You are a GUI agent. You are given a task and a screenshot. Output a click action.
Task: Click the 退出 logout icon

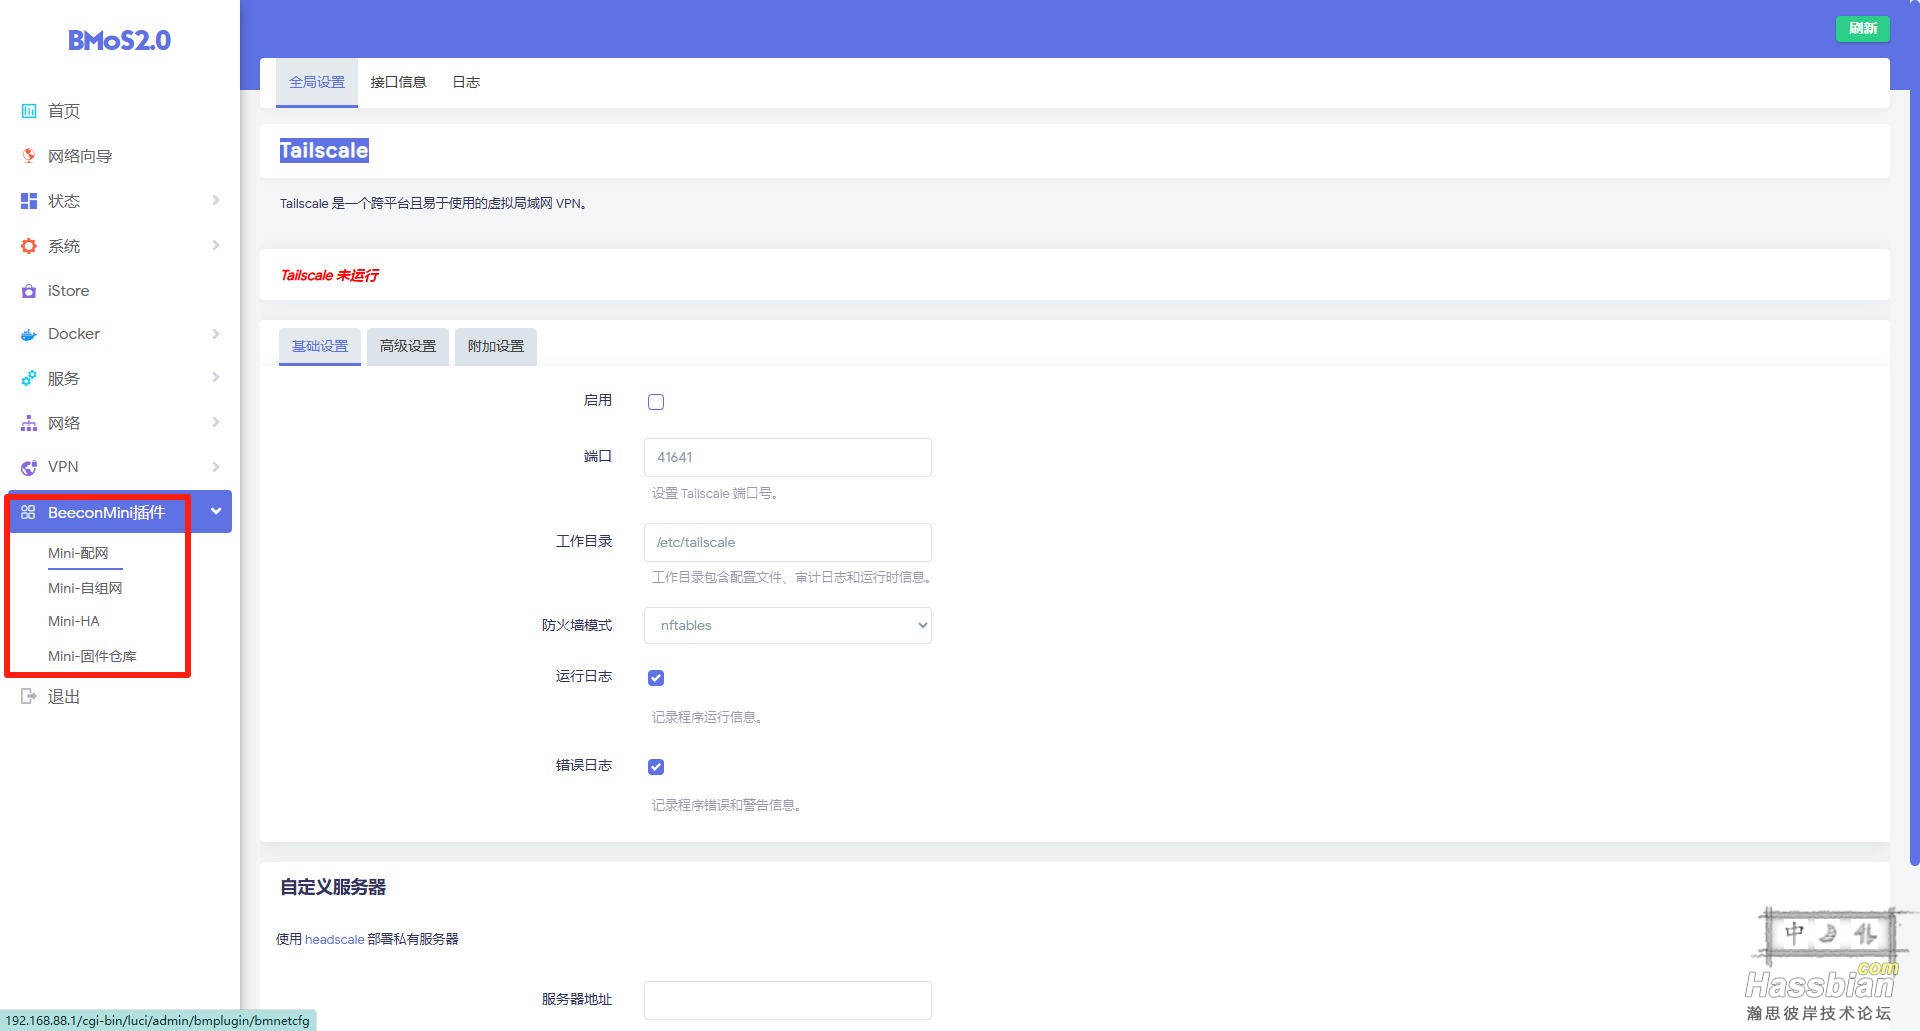click(29, 696)
